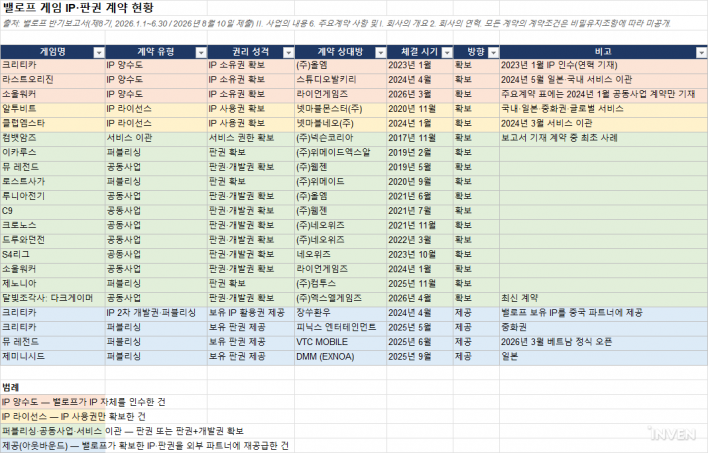Select the 2025년 11월 date cell
The width and height of the screenshot is (708, 453).
coord(420,284)
